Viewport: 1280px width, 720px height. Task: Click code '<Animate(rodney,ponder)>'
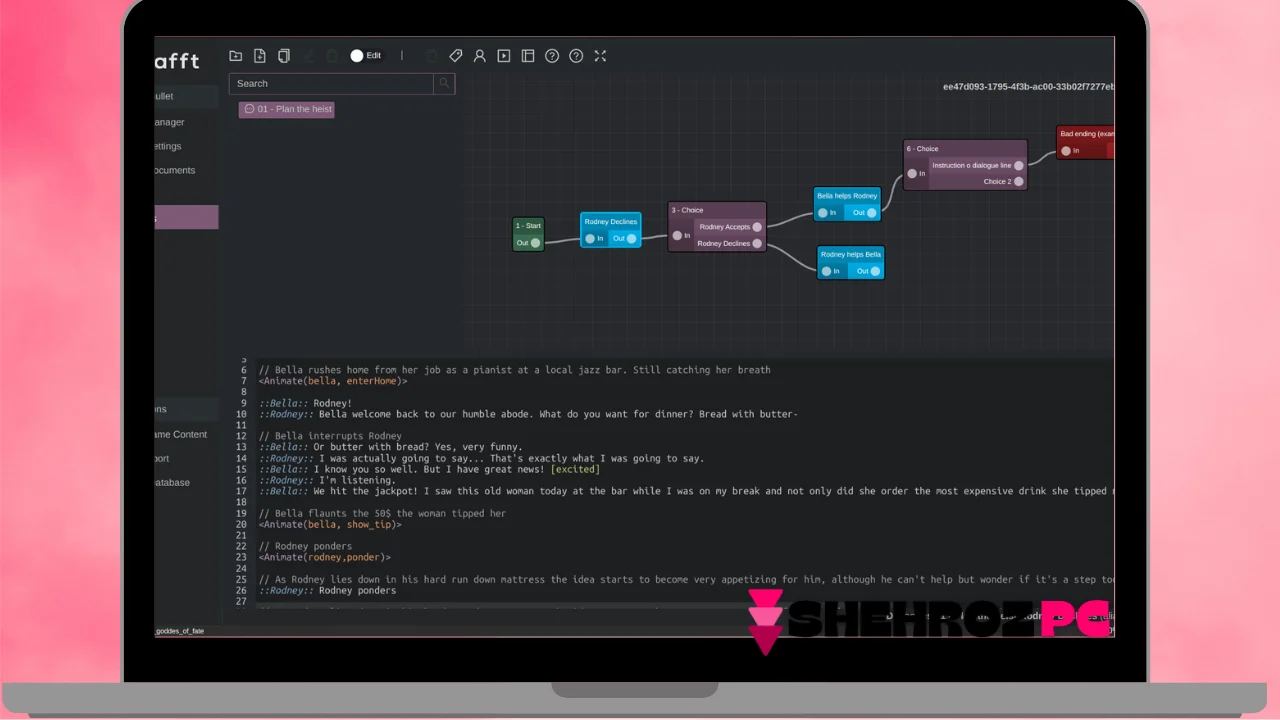(x=325, y=557)
